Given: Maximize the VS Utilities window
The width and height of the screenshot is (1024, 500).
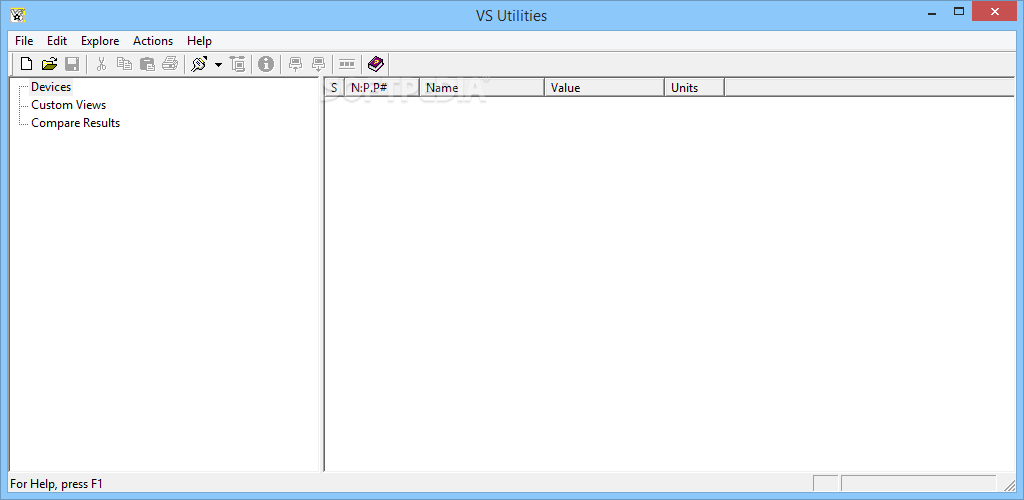Looking at the screenshot, I should coord(959,11).
